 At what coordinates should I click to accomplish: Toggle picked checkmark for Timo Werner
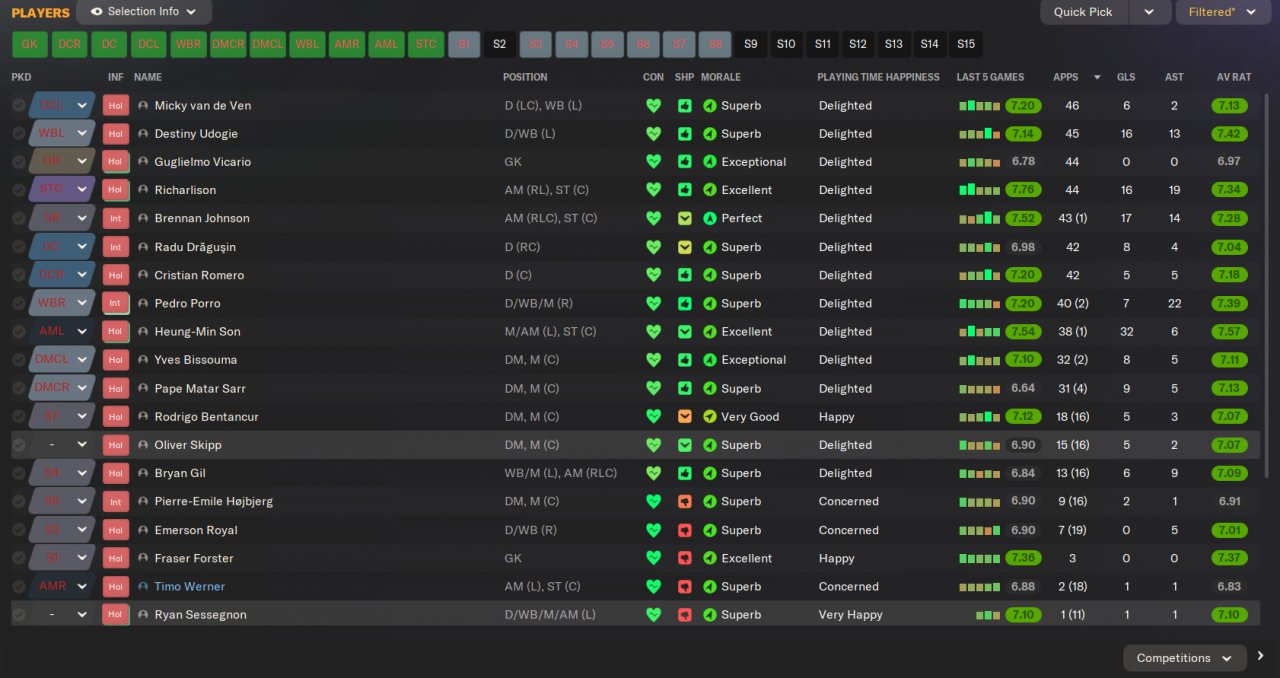coord(19,586)
